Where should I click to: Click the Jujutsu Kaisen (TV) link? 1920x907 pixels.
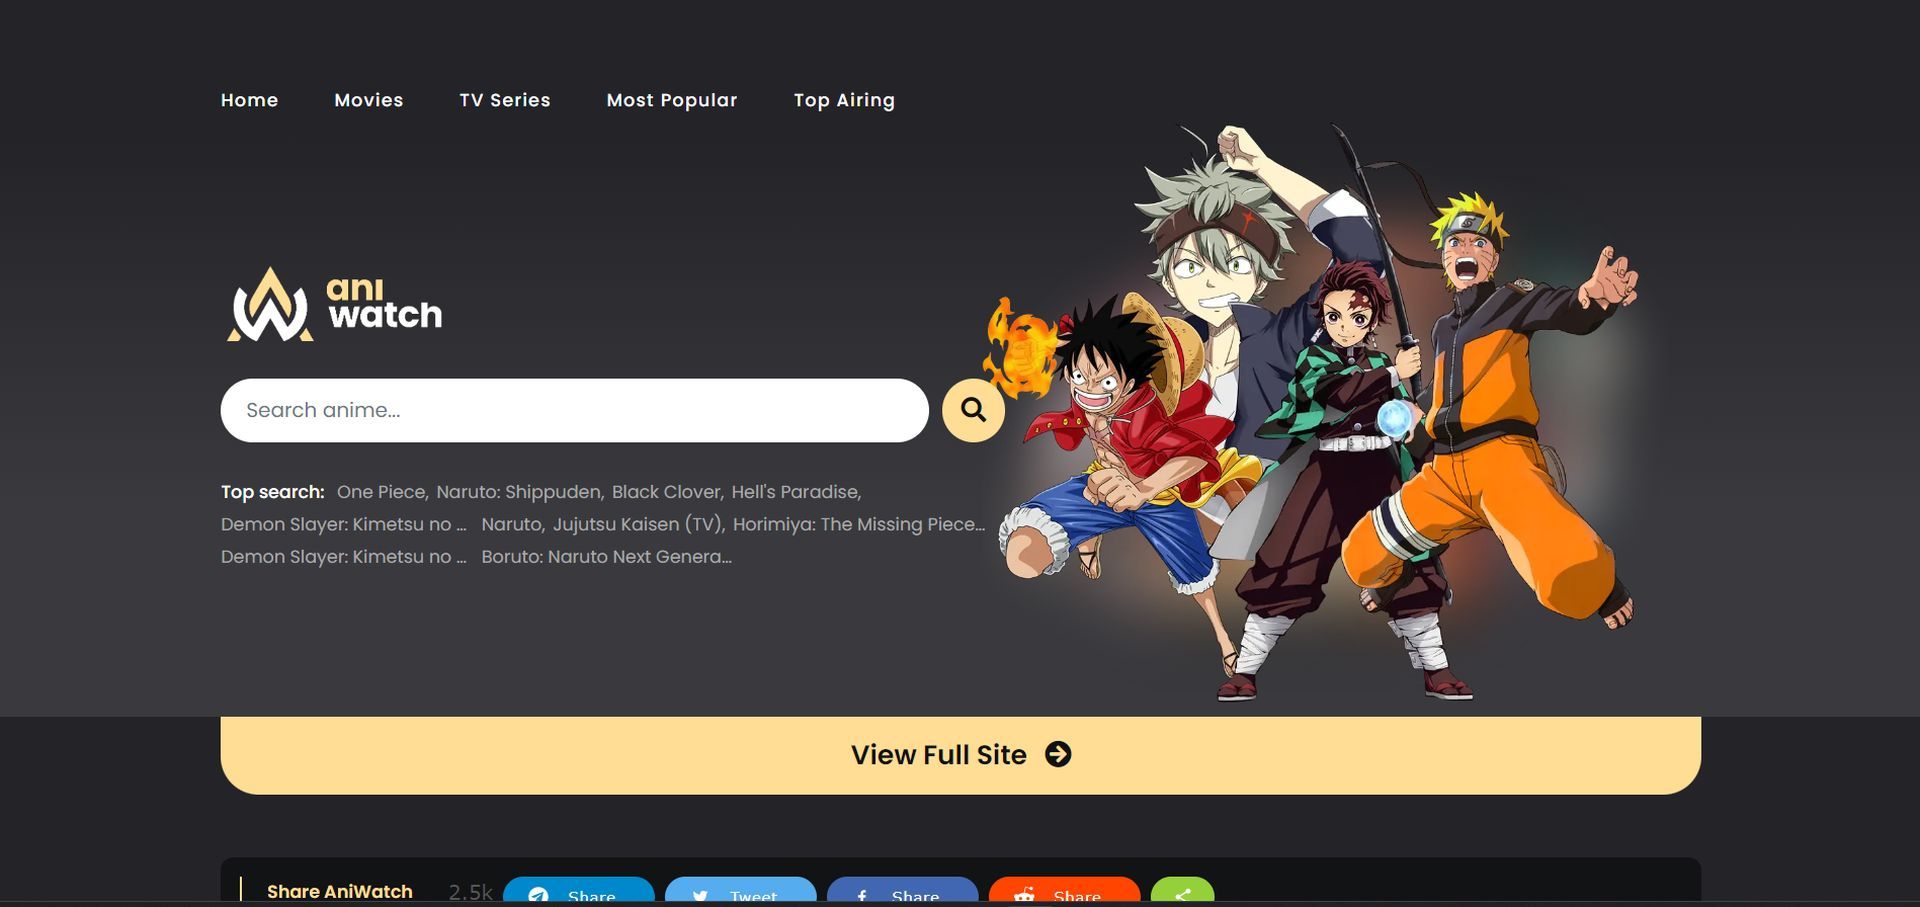click(637, 524)
